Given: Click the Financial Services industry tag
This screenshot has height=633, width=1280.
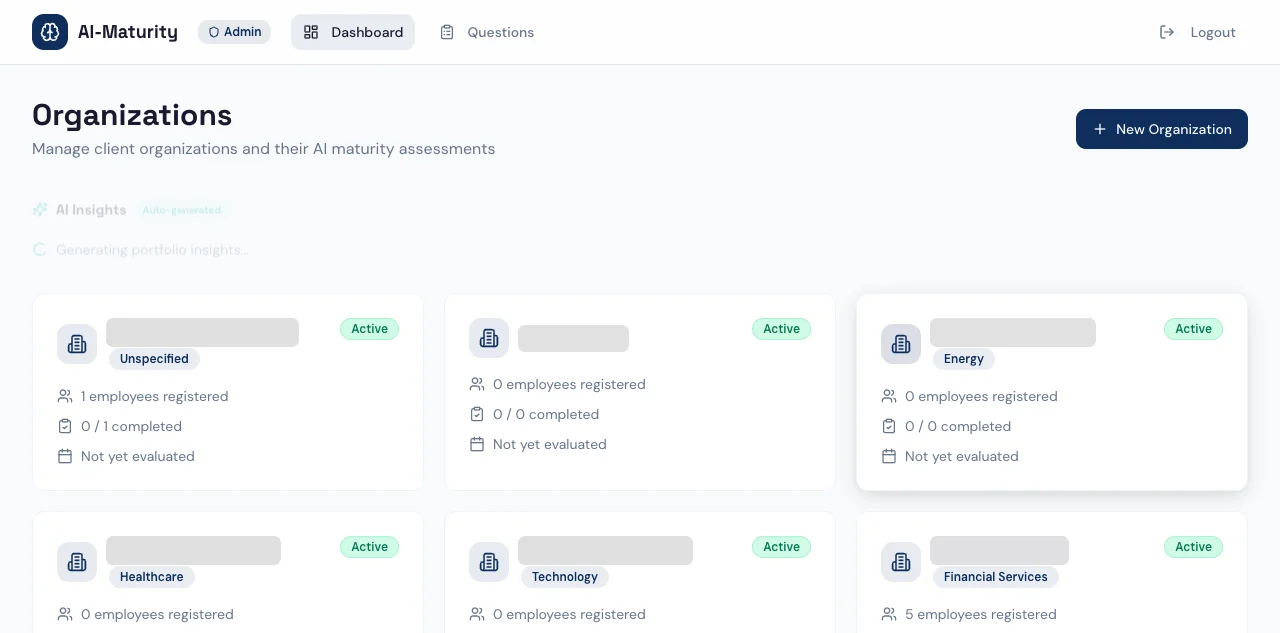Looking at the screenshot, I should 996,577.
